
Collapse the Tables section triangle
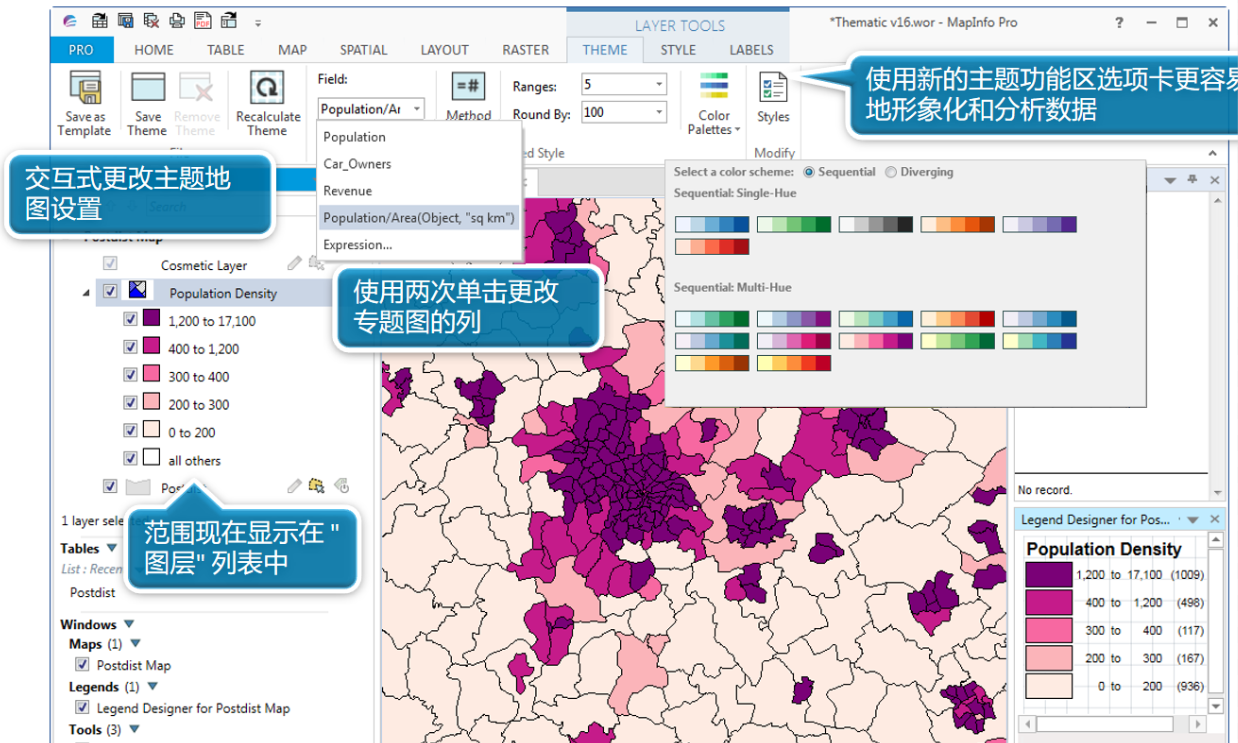pyautogui.click(x=112, y=548)
